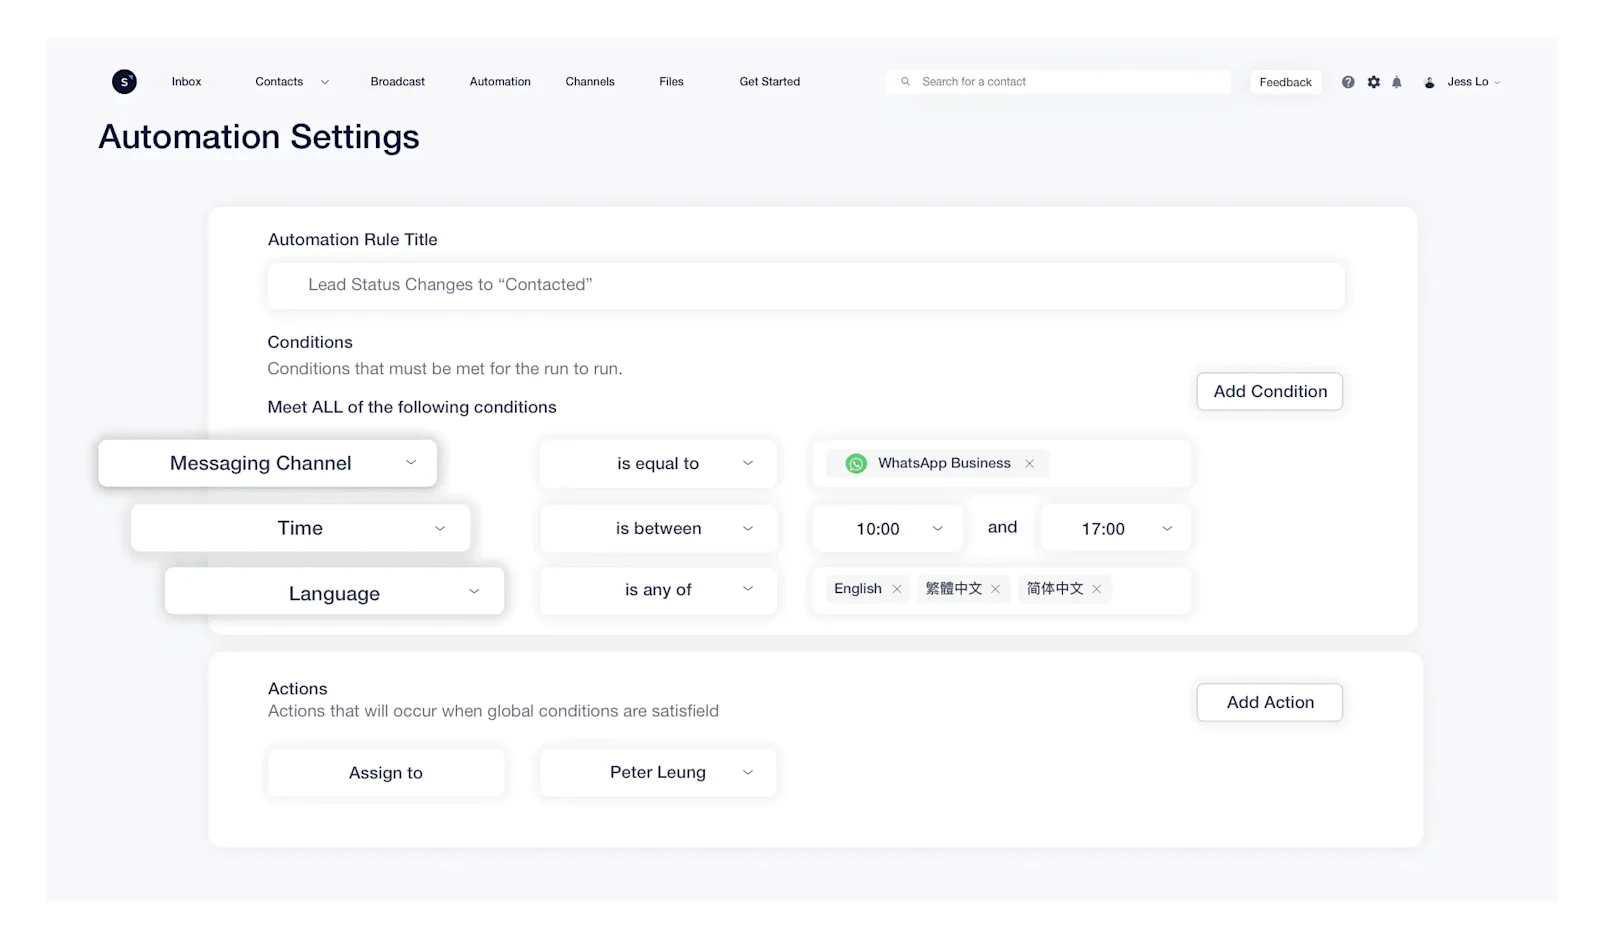Open the Automation menu item
The image size is (1600, 927).
[x=500, y=81]
